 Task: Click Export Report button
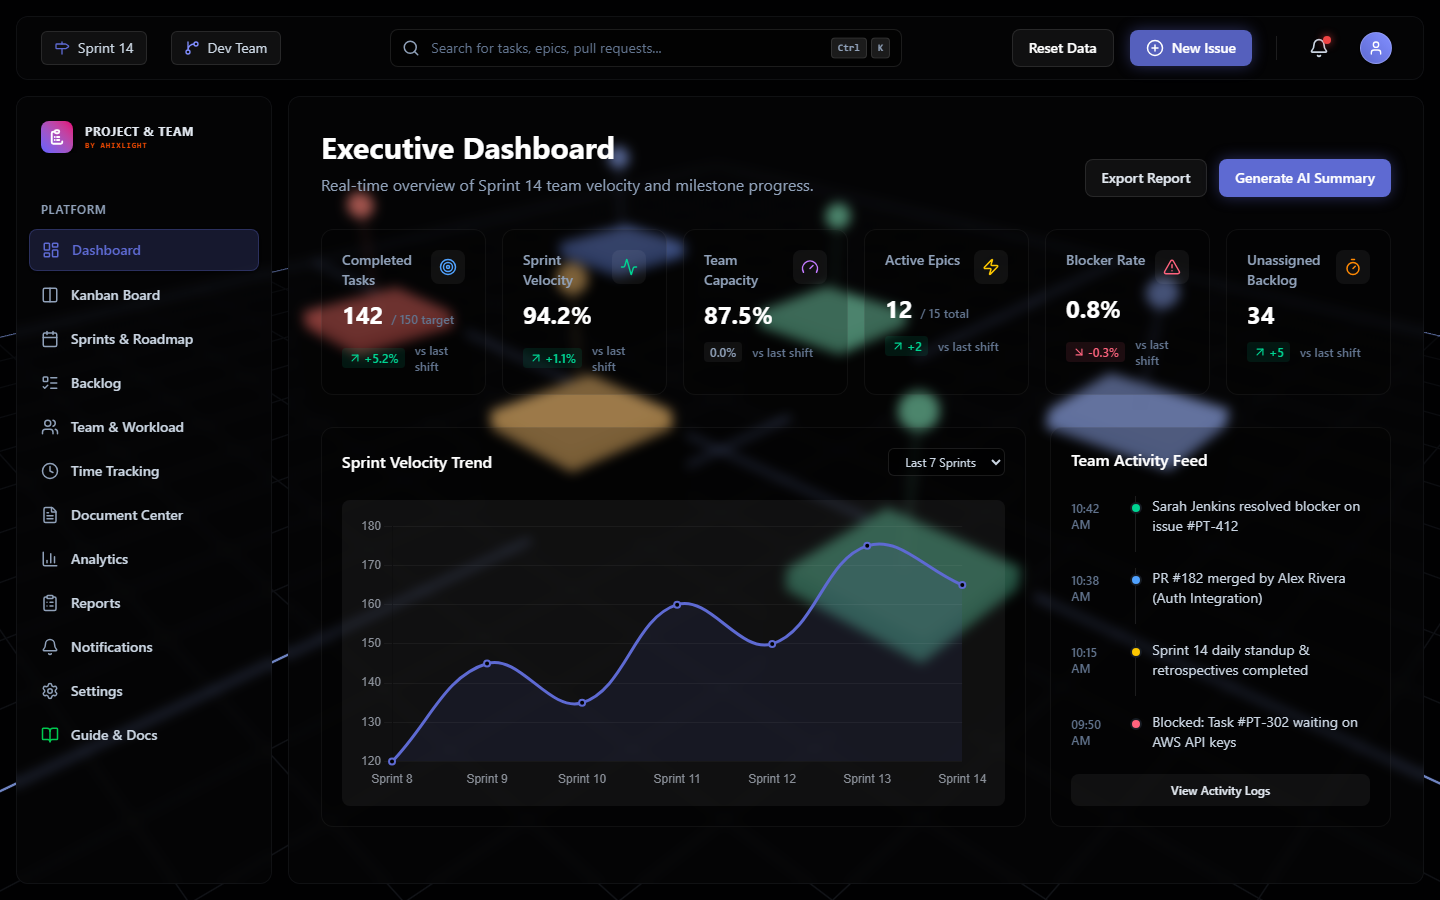(x=1146, y=178)
